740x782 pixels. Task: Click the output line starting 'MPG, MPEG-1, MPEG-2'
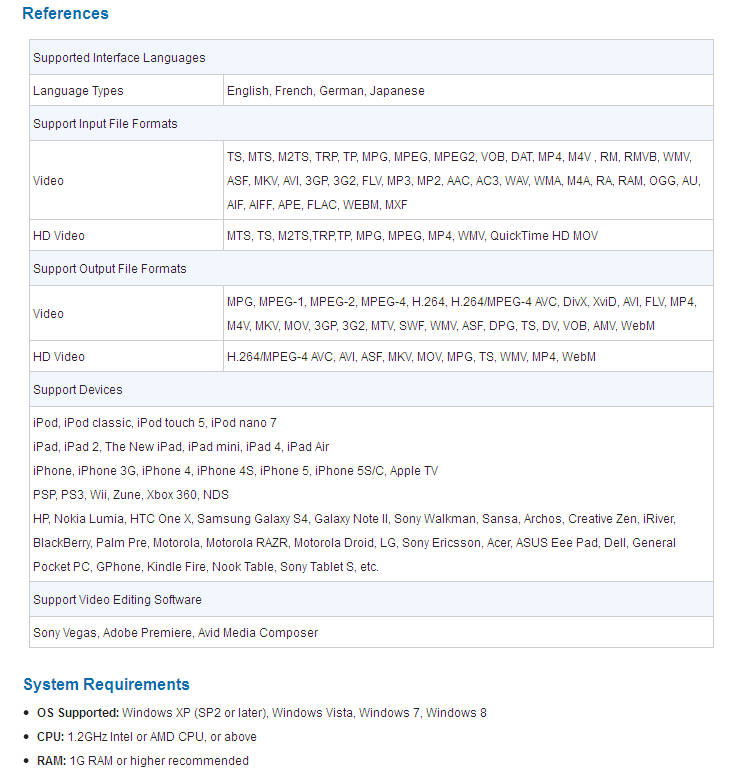462,302
